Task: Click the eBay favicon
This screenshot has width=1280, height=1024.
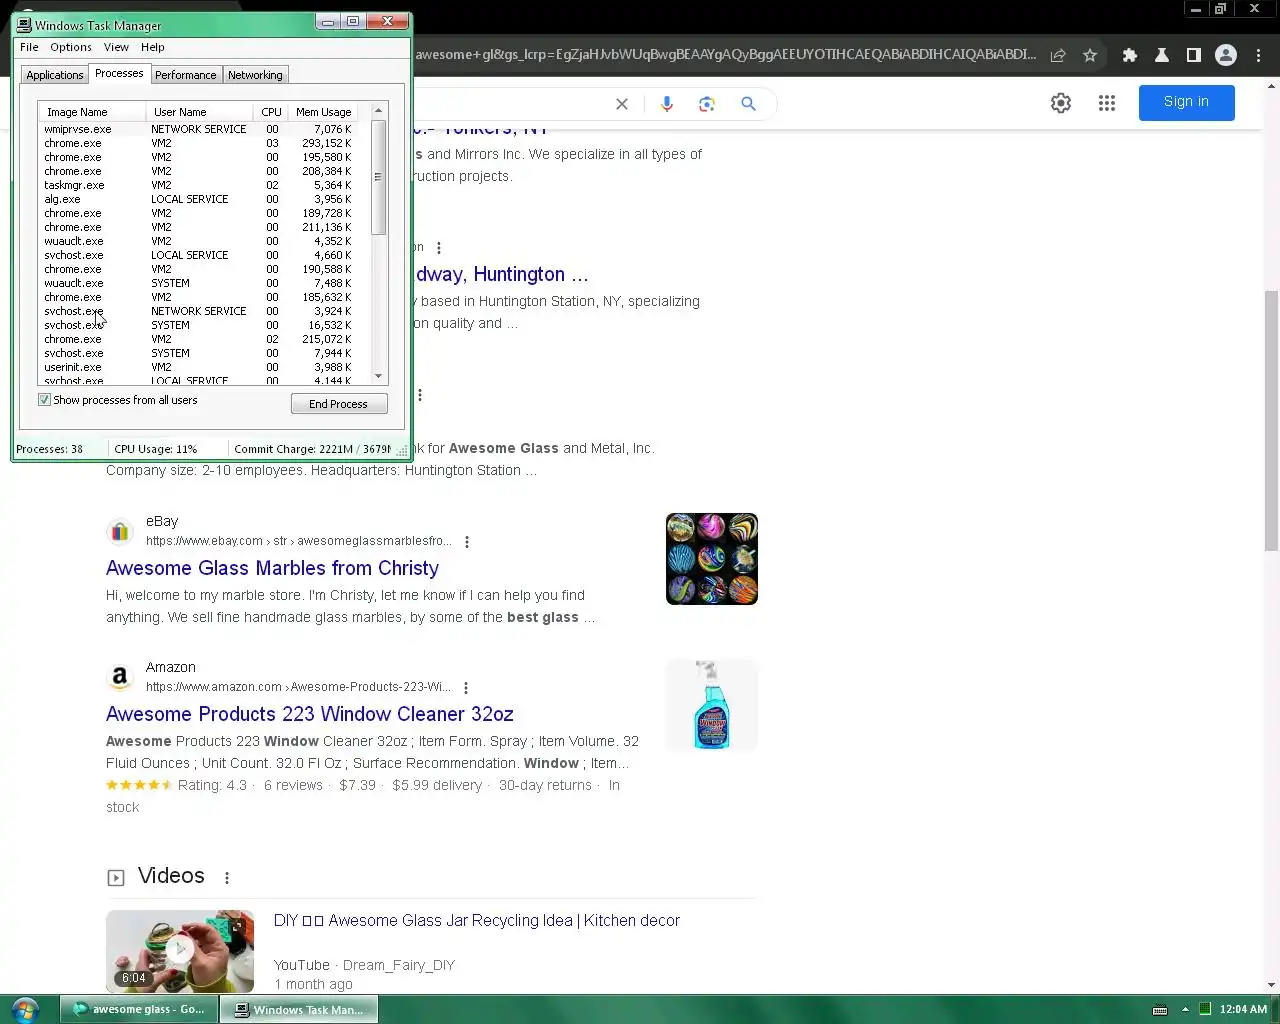Action: tap(120, 531)
